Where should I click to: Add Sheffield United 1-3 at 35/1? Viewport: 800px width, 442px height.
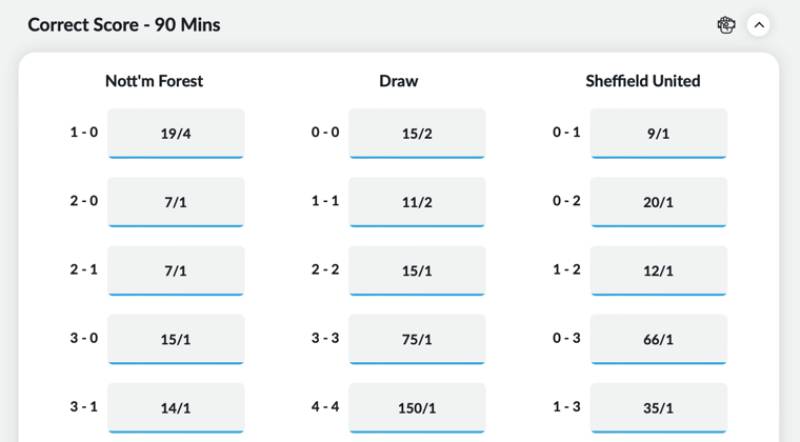click(658, 408)
